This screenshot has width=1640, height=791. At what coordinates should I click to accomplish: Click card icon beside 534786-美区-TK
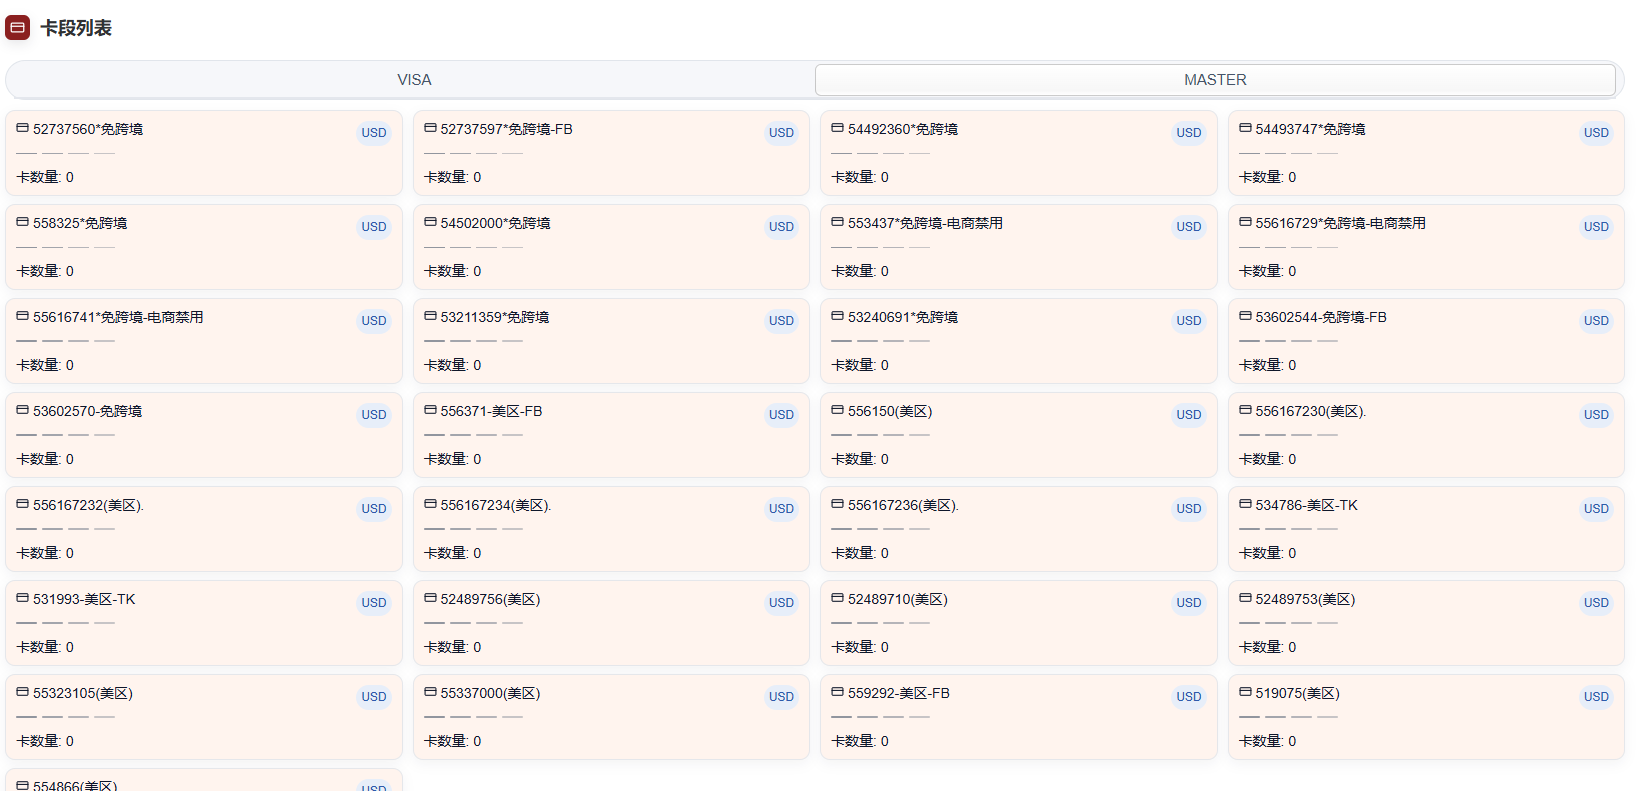click(x=1245, y=505)
